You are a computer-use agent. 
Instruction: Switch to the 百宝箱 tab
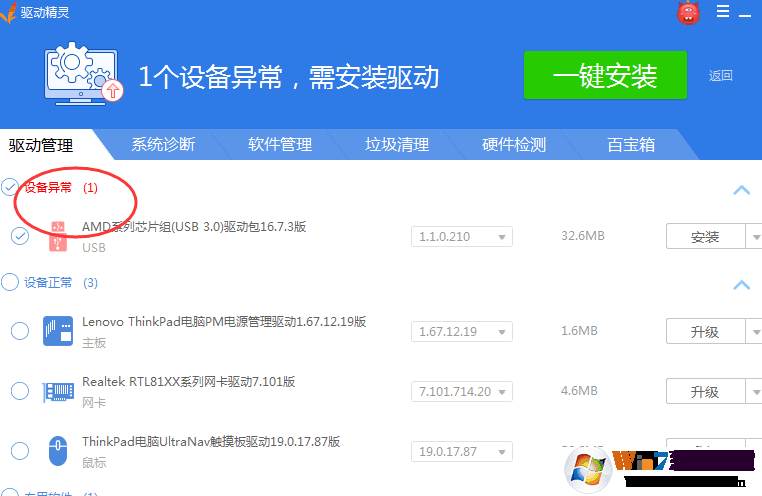[x=631, y=144]
